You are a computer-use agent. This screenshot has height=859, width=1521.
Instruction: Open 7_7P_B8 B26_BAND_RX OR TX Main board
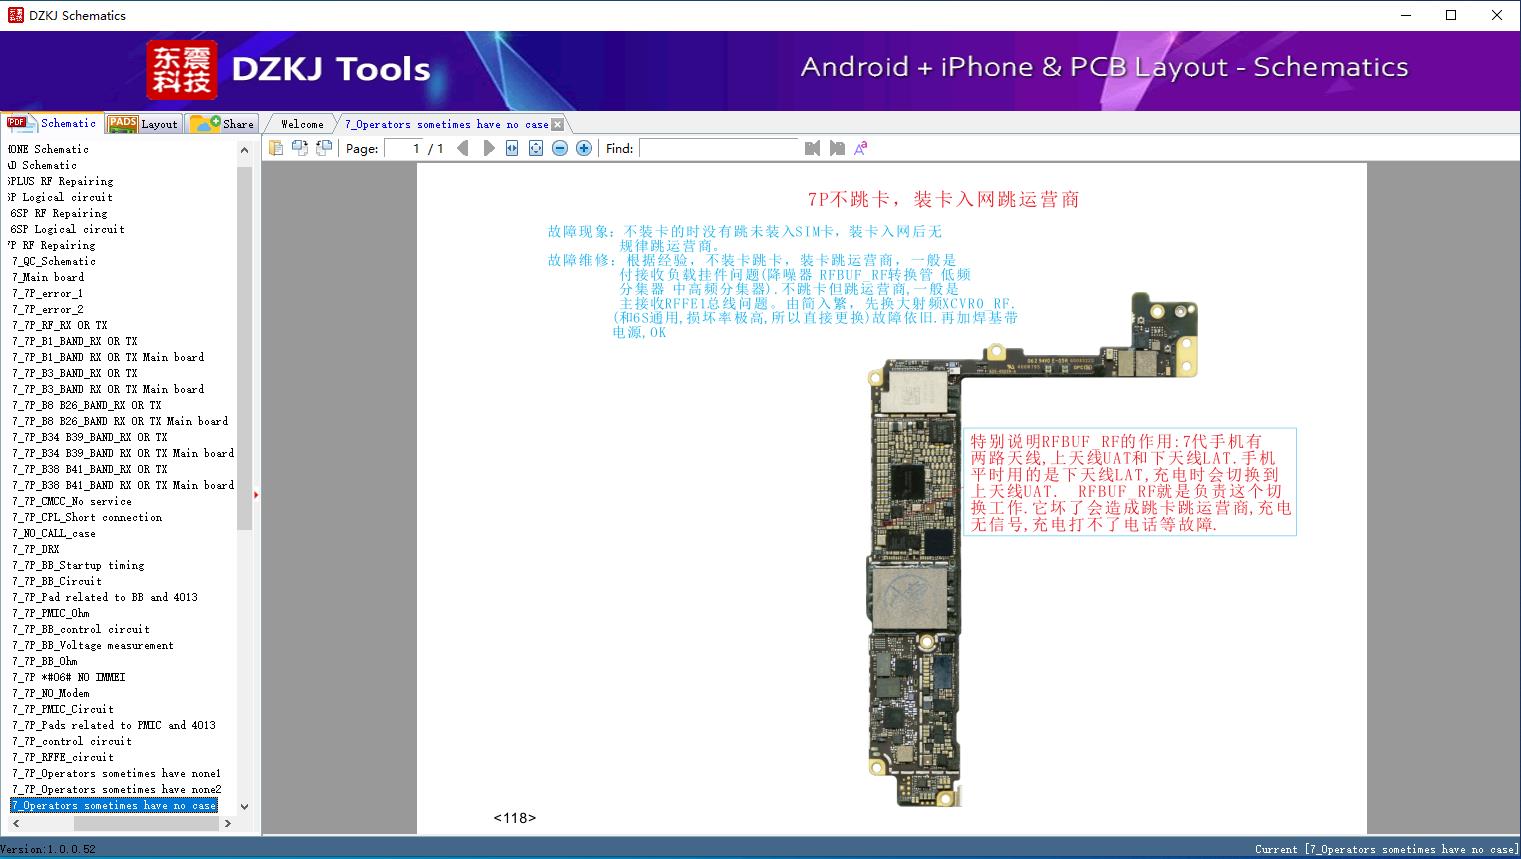click(120, 421)
